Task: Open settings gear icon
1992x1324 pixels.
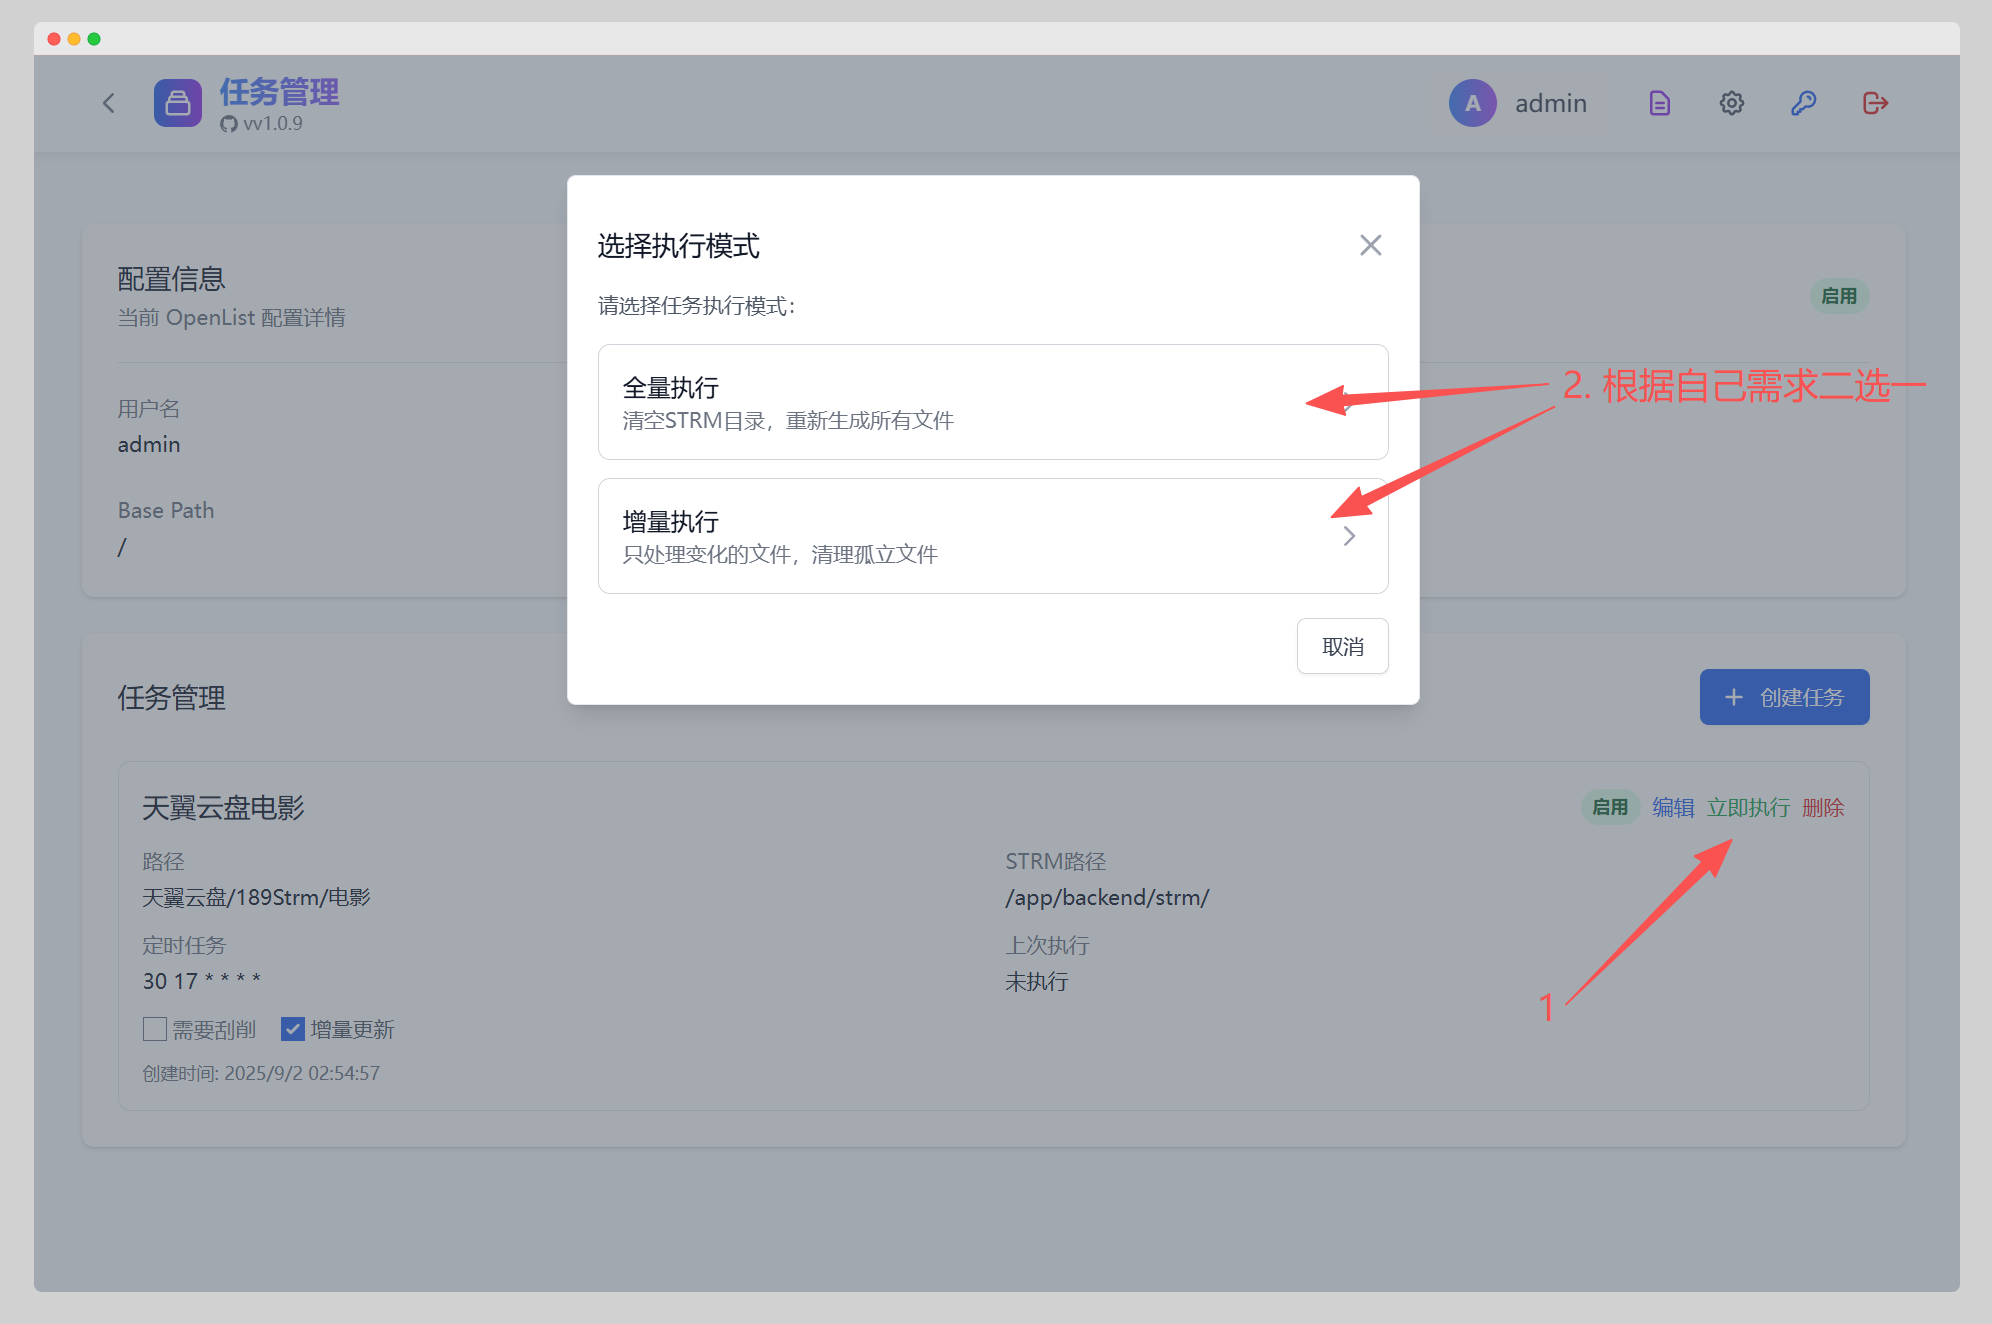Action: point(1731,103)
